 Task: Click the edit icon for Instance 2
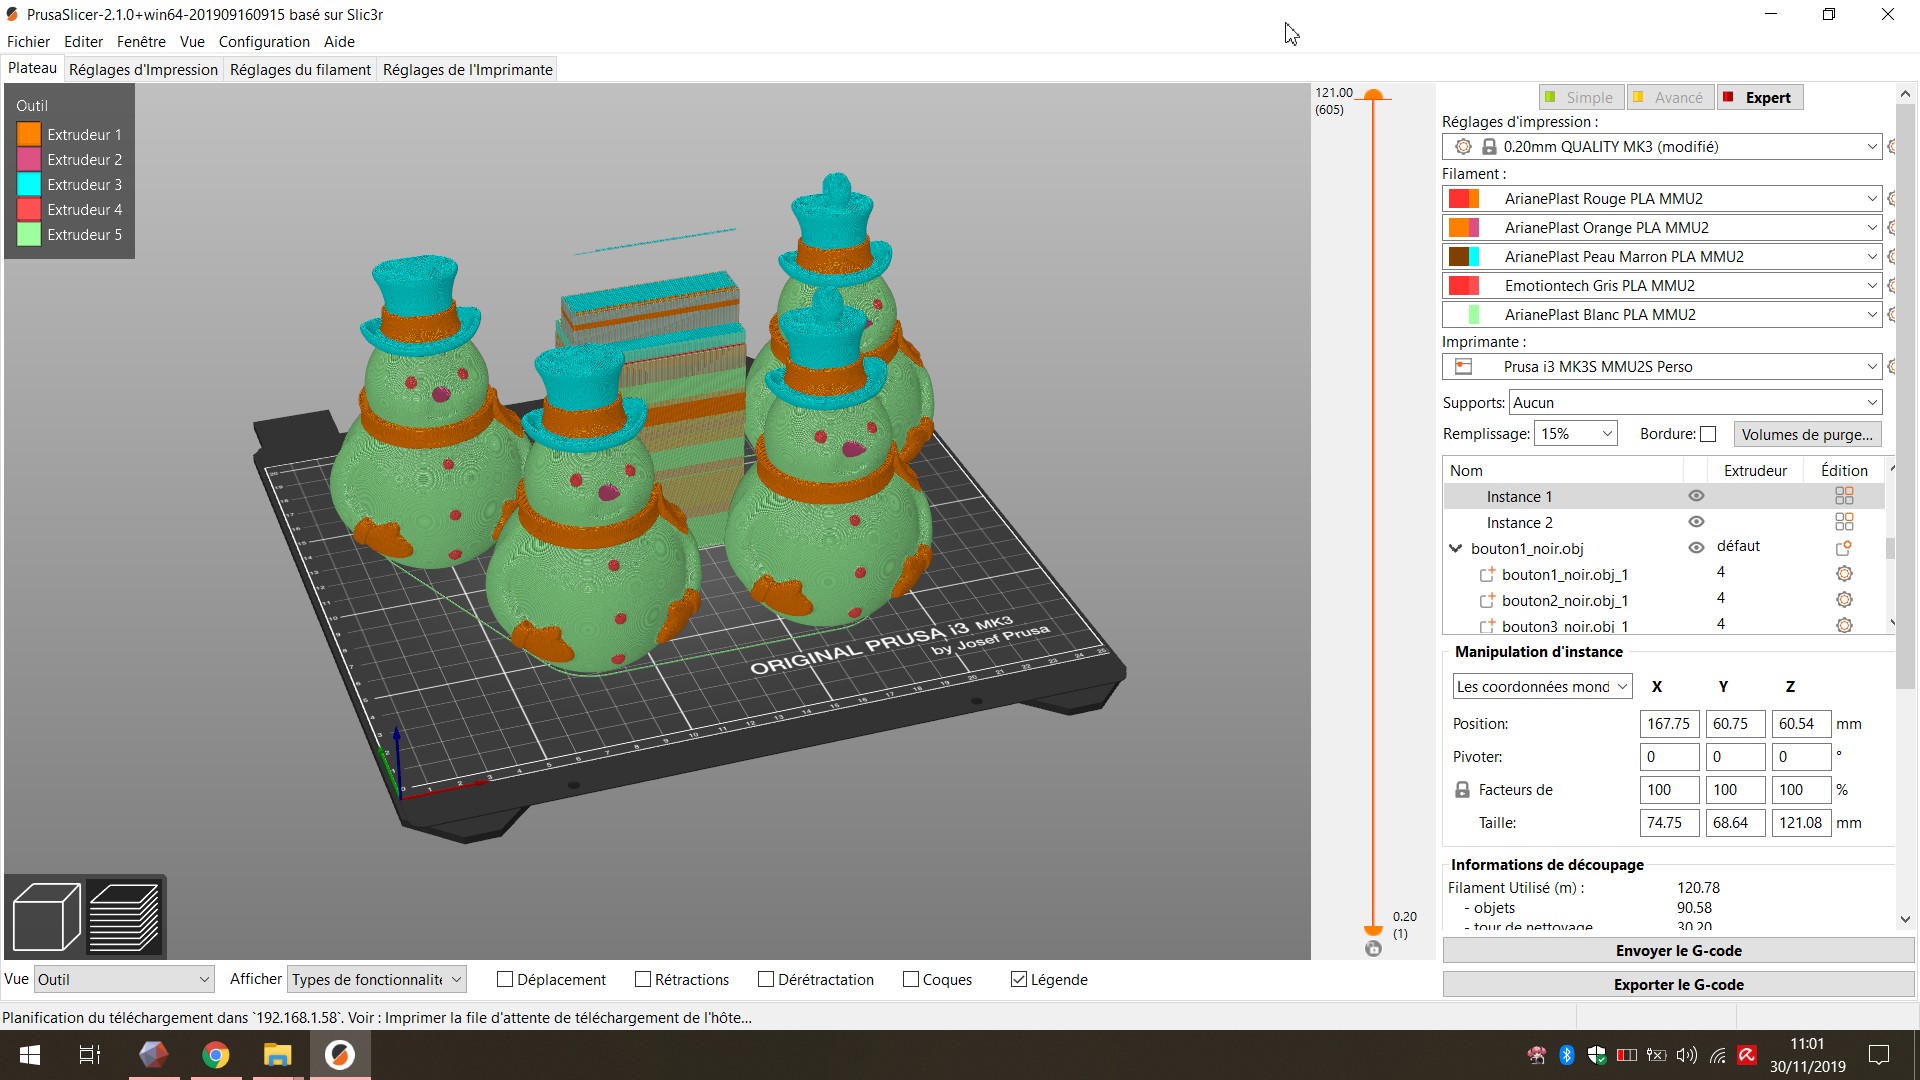tap(1844, 522)
